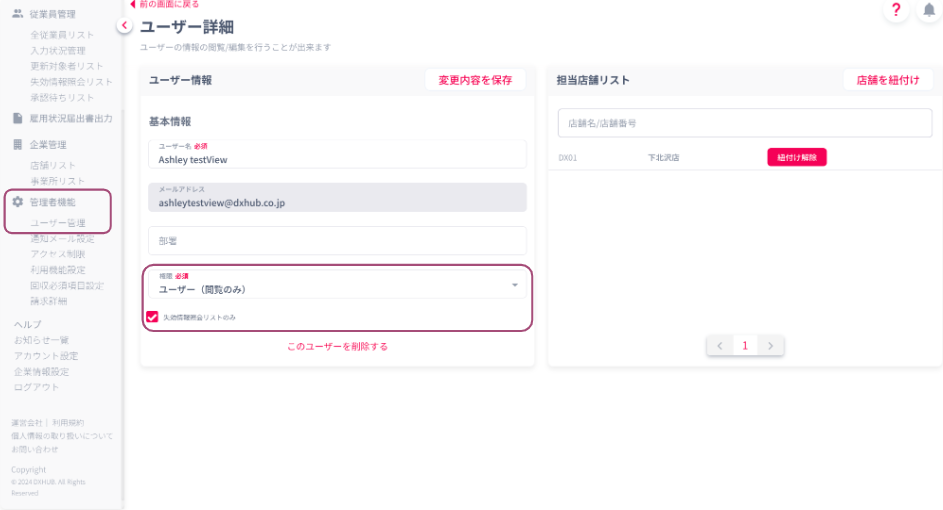Uncheck the 失効情報照会リストのみ checkbox
Image resolution: width=943 pixels, height=510 pixels.
pos(152,317)
